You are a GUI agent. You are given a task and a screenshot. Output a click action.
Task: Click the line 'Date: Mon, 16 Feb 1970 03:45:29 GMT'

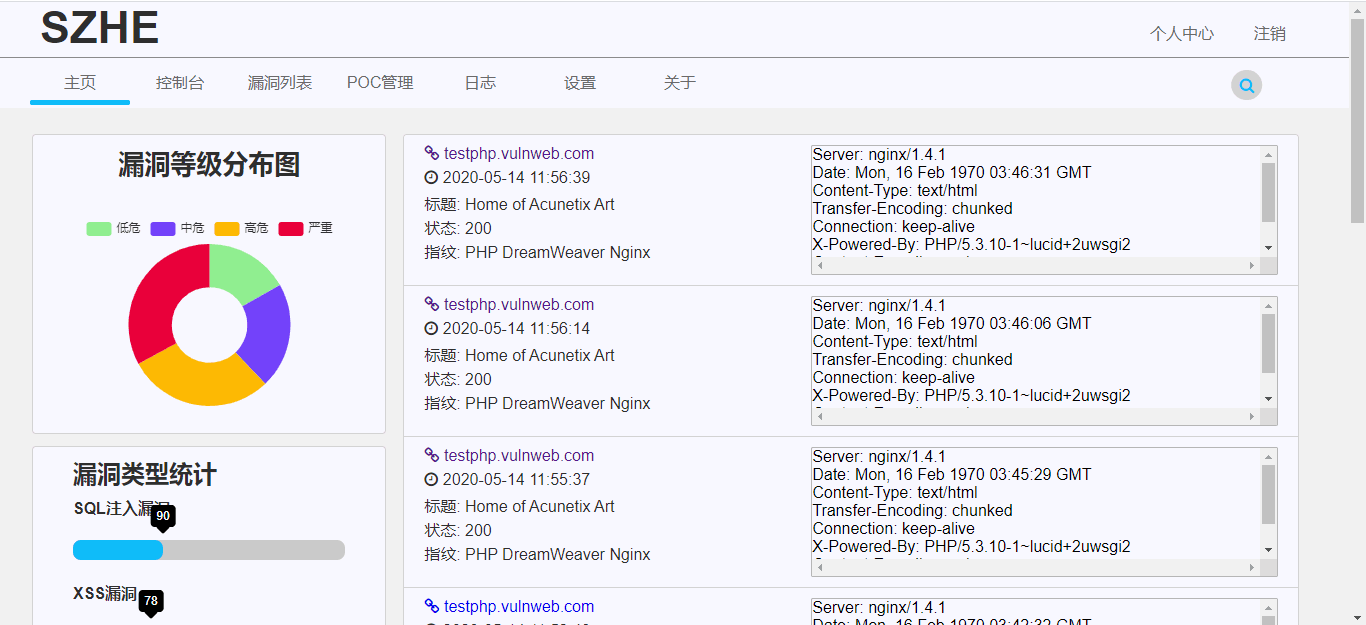952,475
